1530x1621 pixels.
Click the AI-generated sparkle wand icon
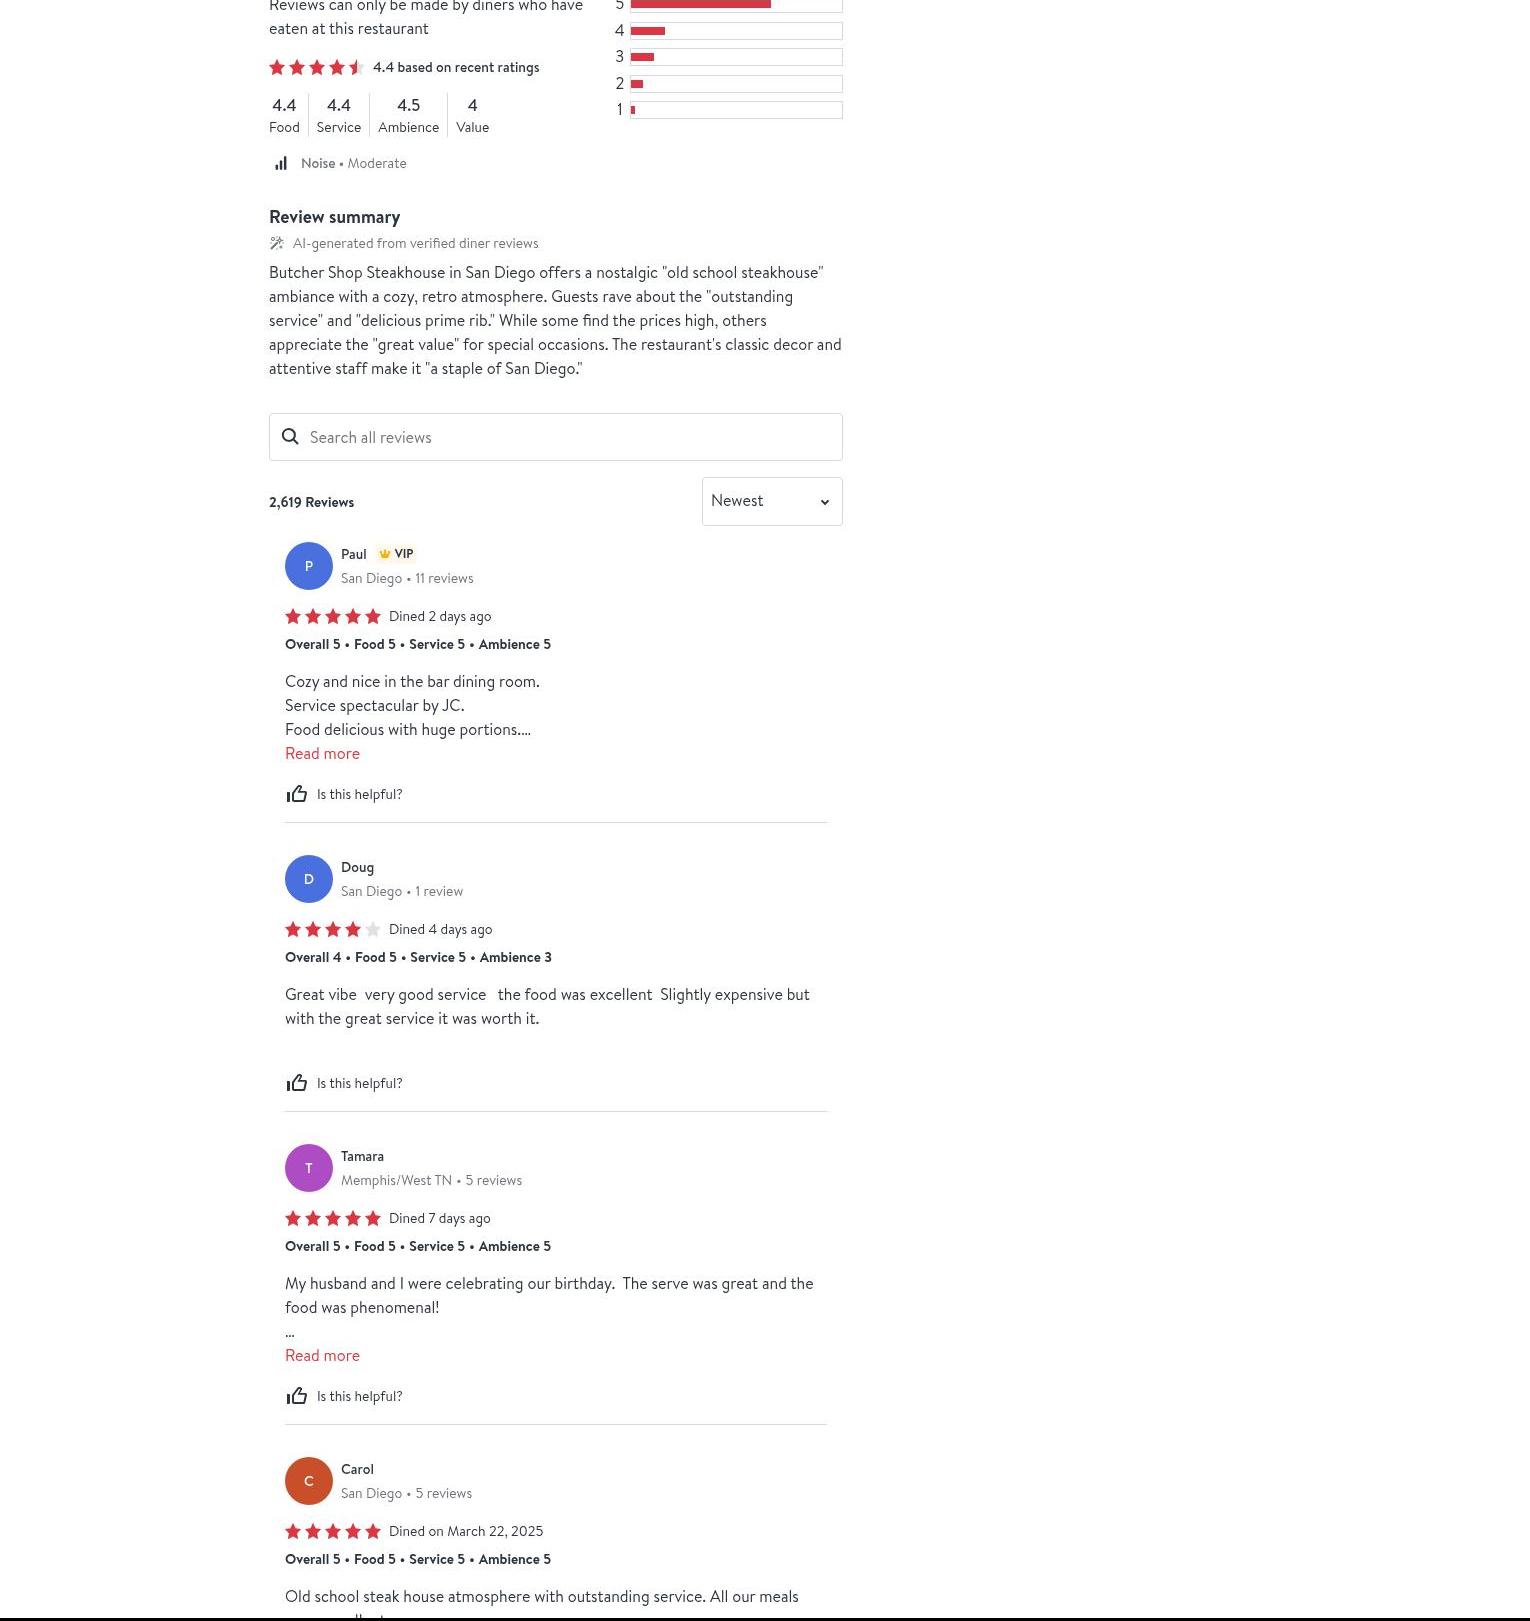pos(277,243)
